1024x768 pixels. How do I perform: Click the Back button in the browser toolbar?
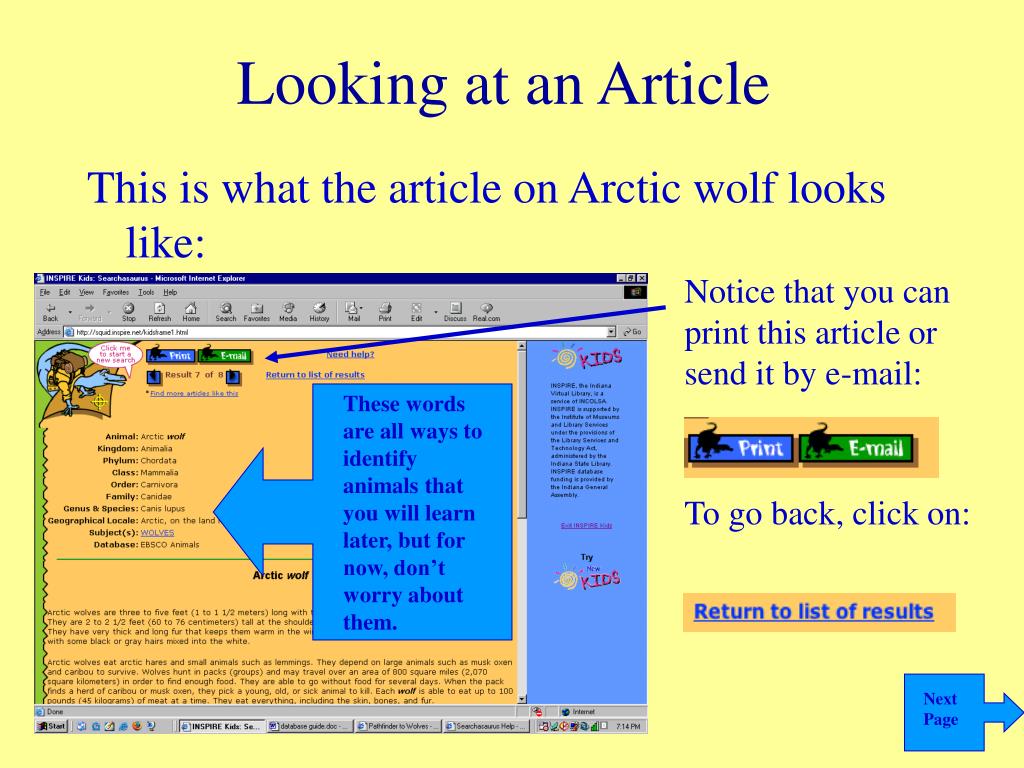(x=50, y=312)
